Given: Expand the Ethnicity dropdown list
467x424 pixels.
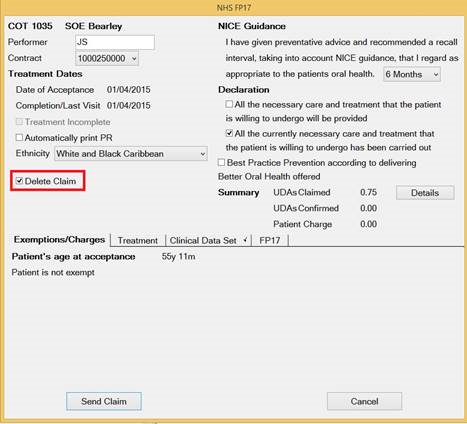Looking at the screenshot, I should pyautogui.click(x=131, y=154).
